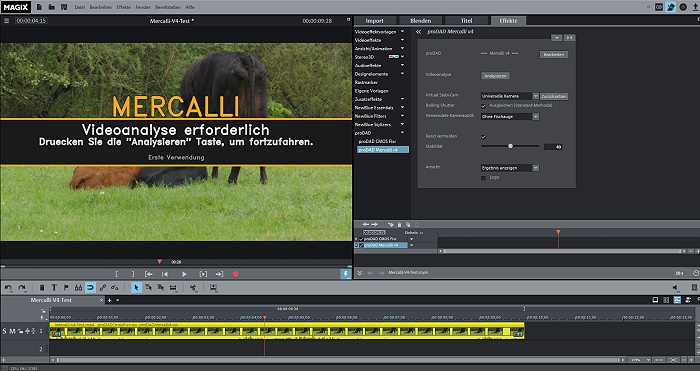Click the keyframe timeline horizontal scrollbar
Image resolution: width=700 pixels, height=371 pixels.
[562, 251]
